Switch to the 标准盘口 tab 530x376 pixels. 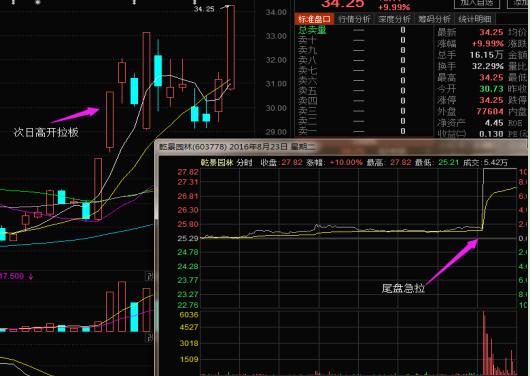click(x=314, y=19)
